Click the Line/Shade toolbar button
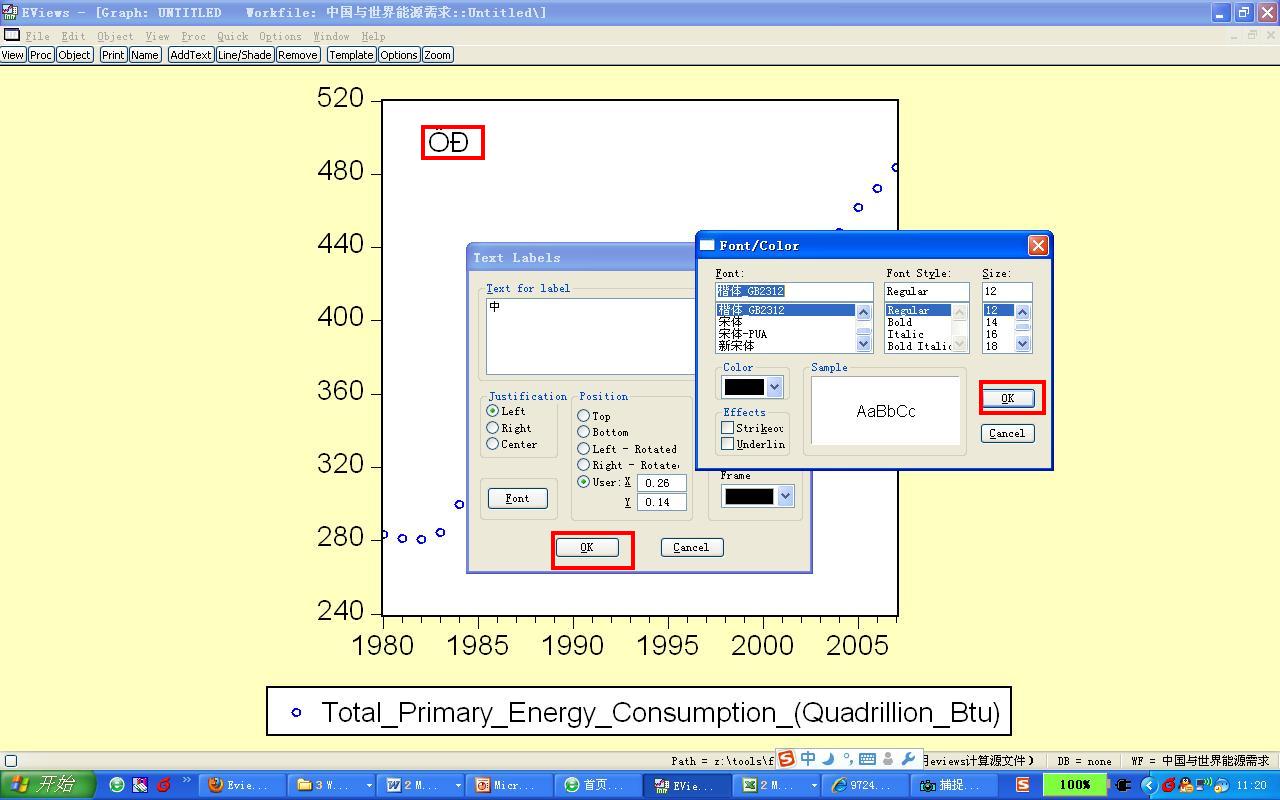Image resolution: width=1280 pixels, height=800 pixels. tap(245, 55)
